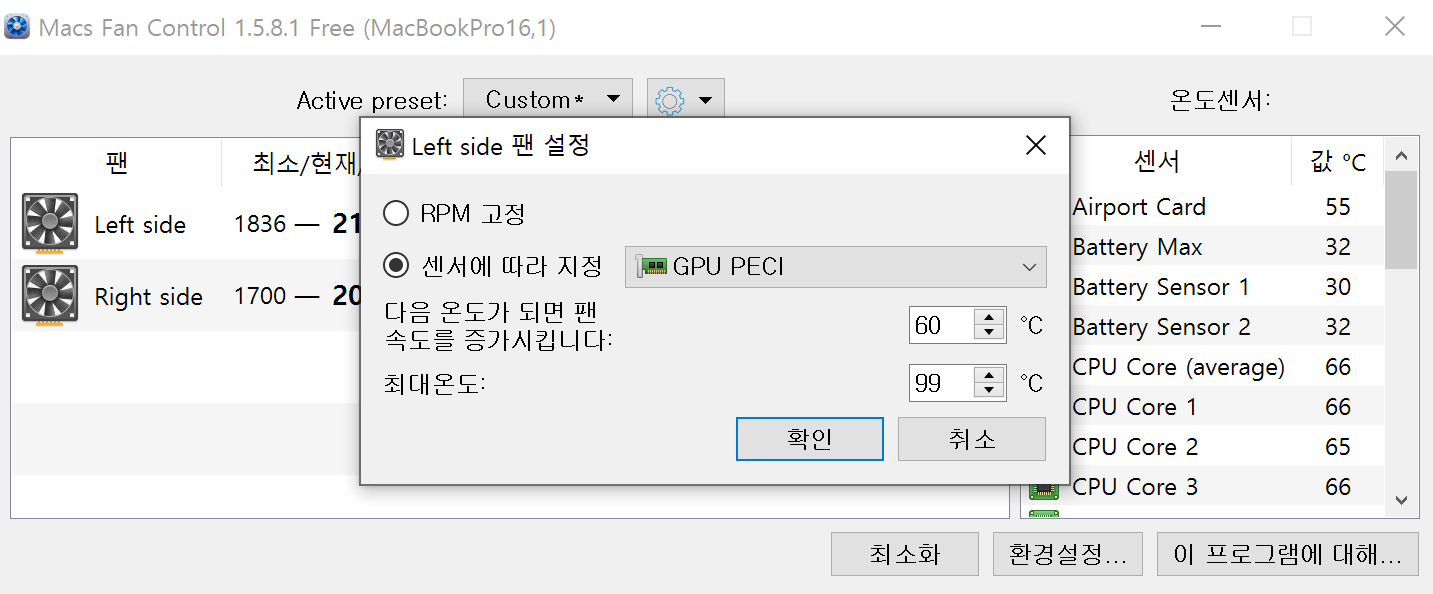
Task: Select the 센서에 따라 지정 radio button
Action: [x=396, y=266]
